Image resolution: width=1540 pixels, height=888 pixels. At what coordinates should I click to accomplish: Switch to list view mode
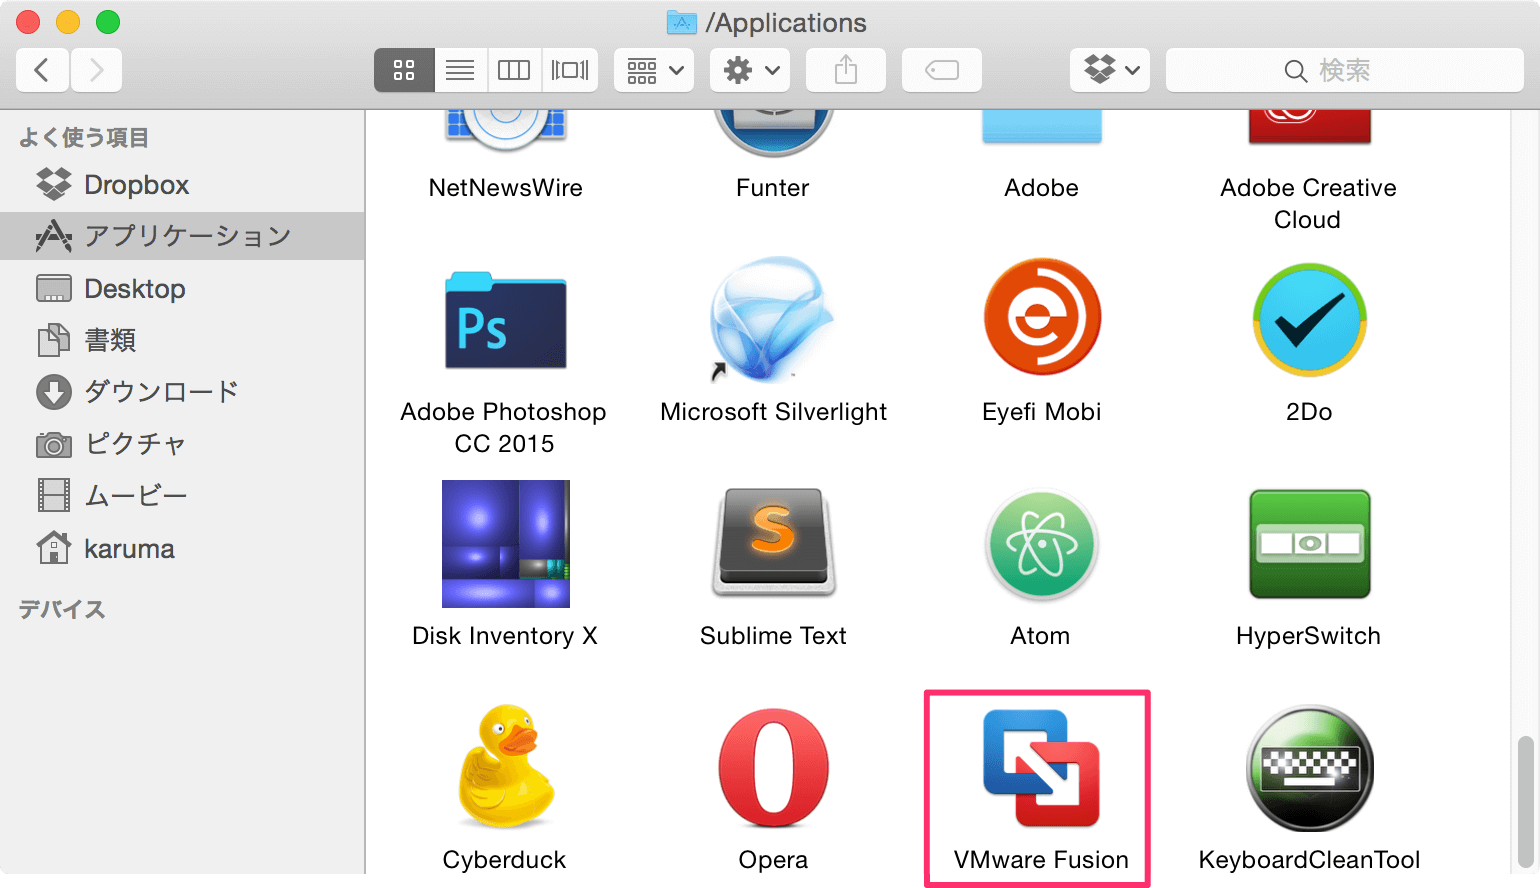pyautogui.click(x=459, y=70)
